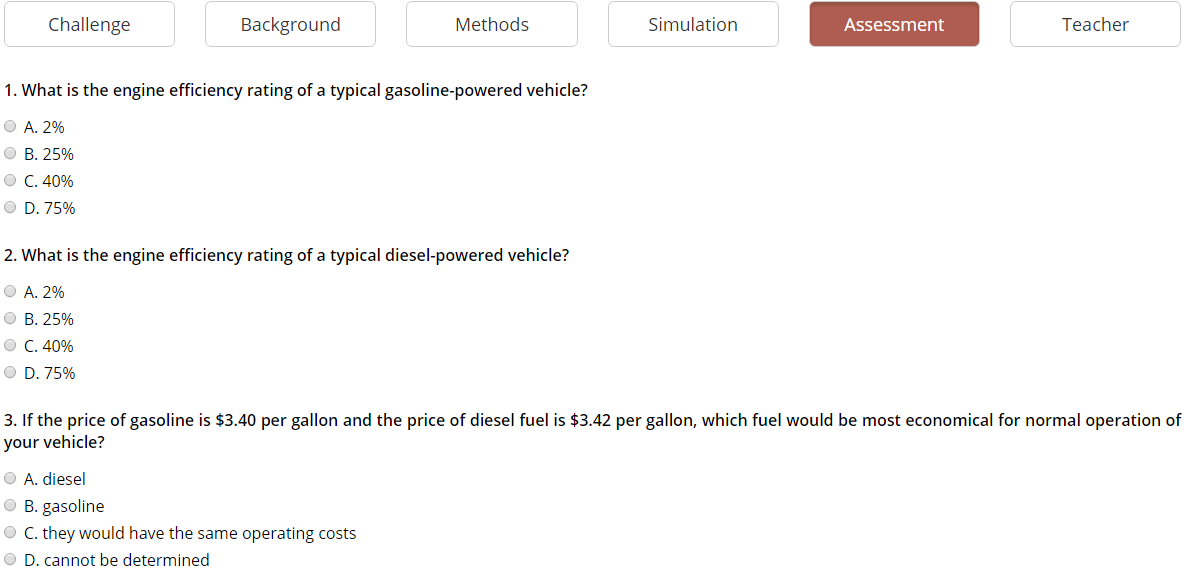Open the Teacher tab
The image size is (1186, 573).
click(1095, 24)
